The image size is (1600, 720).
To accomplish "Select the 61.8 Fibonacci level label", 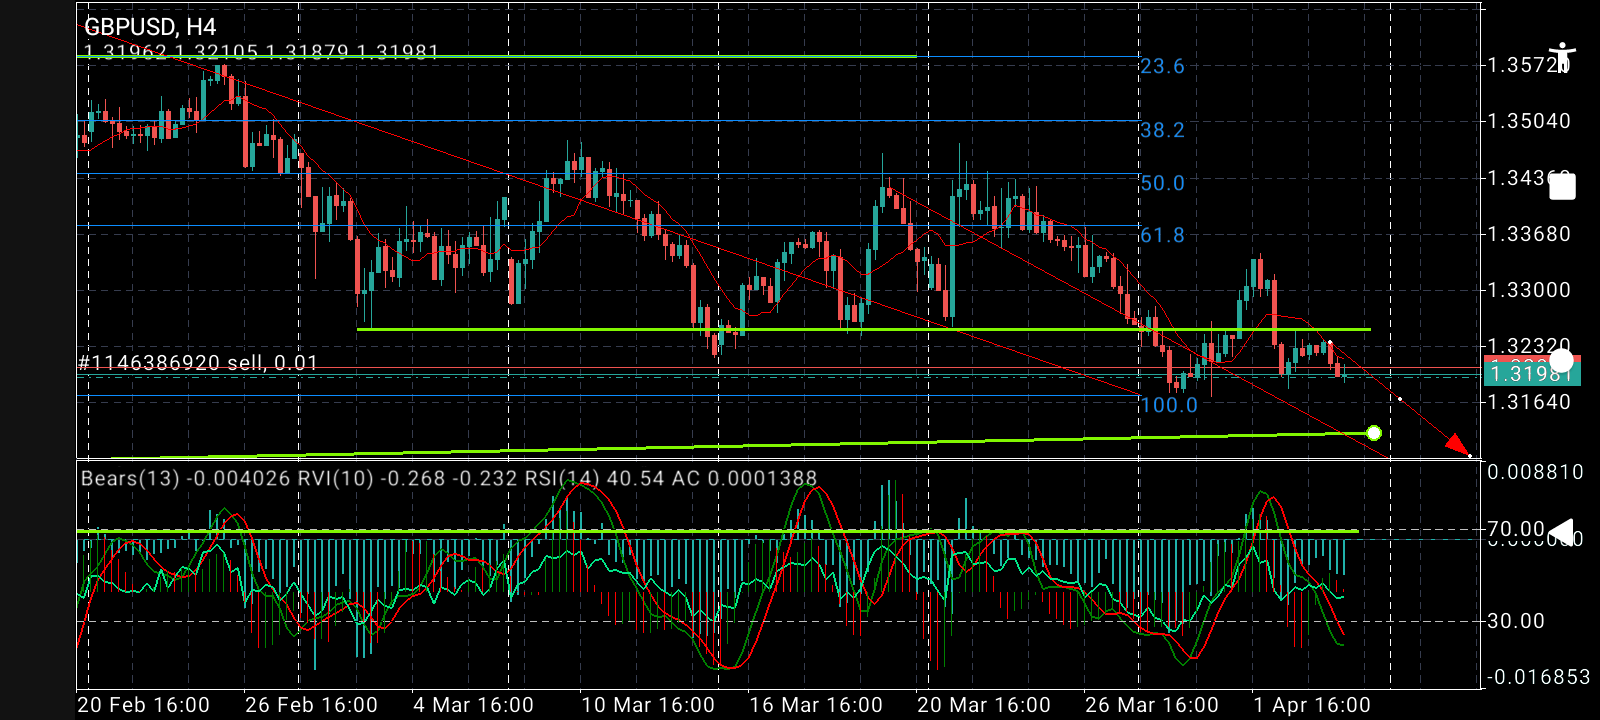I will [x=1162, y=235].
